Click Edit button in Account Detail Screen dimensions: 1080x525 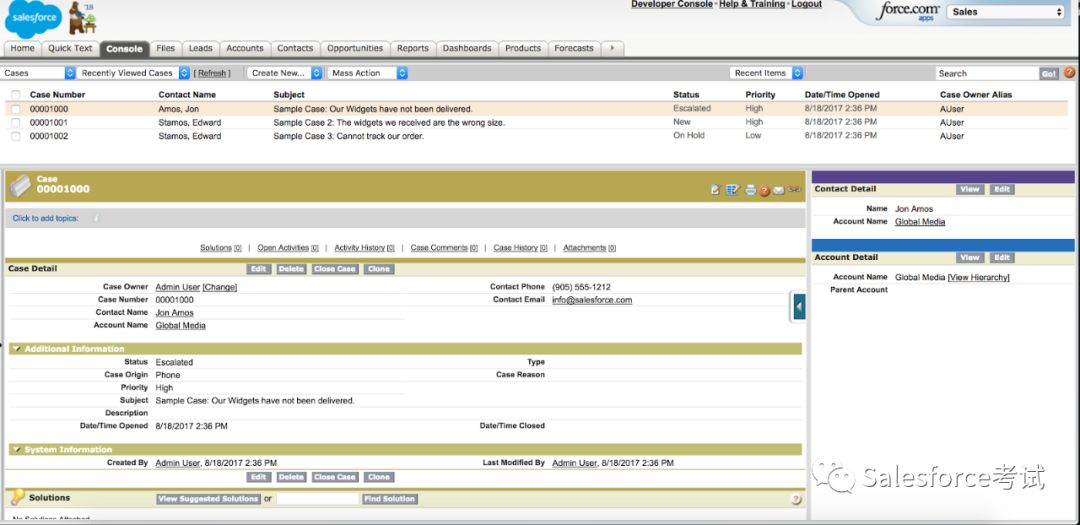pos(1002,258)
